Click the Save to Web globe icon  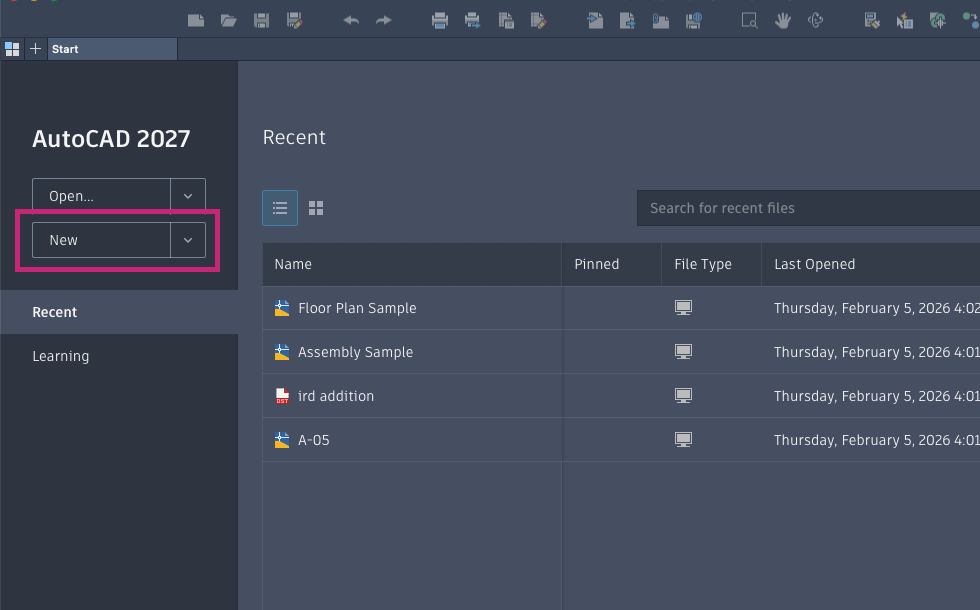[x=694, y=21]
